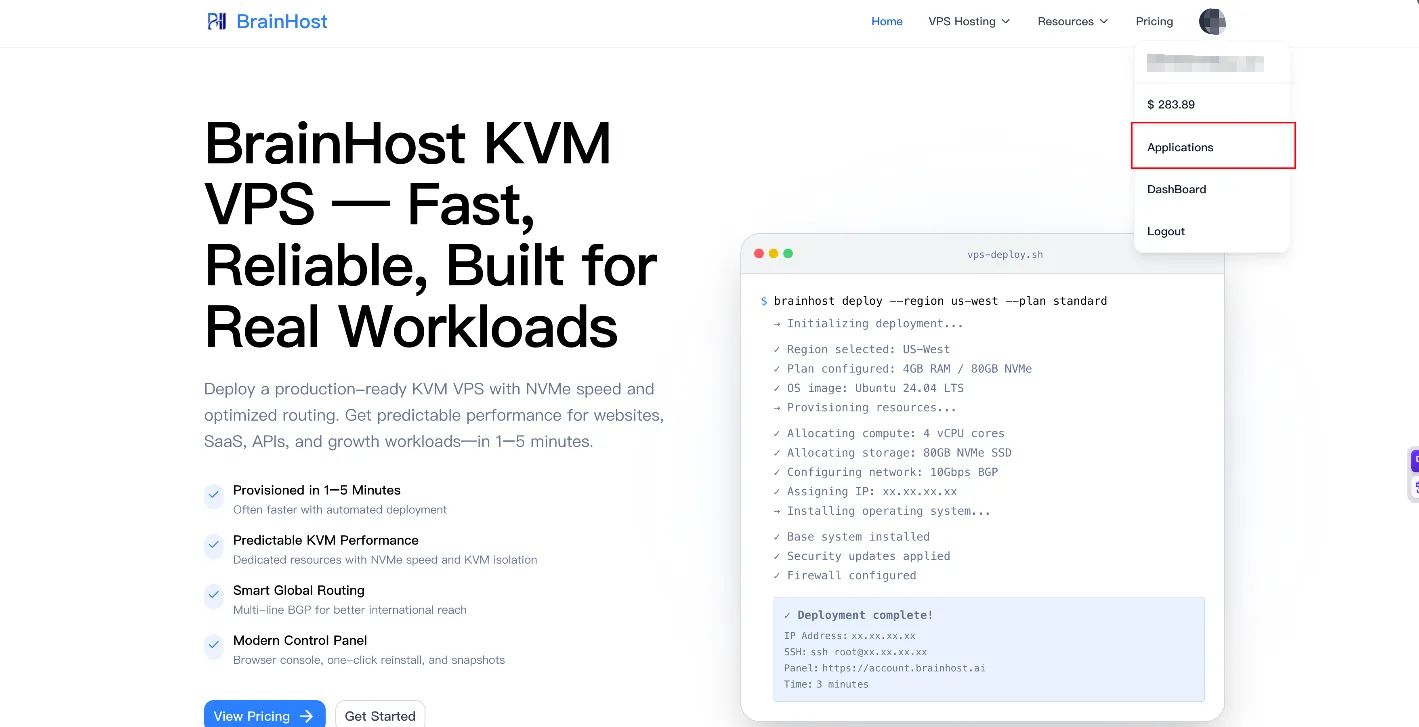Click the blue checkmark beside Provisioned in 1-5 Minutes

coord(213,495)
